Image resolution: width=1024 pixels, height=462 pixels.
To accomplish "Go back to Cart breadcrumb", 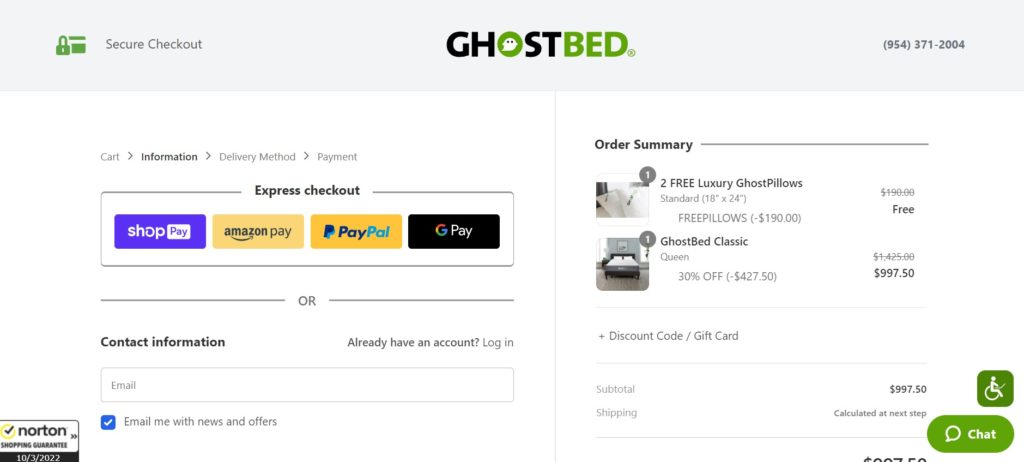I will (110, 157).
